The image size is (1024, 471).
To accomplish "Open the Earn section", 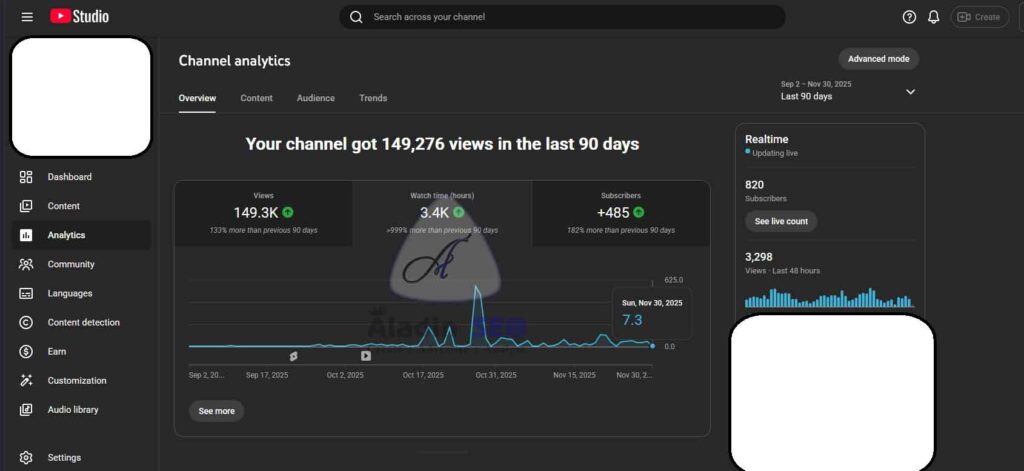I will pos(58,351).
